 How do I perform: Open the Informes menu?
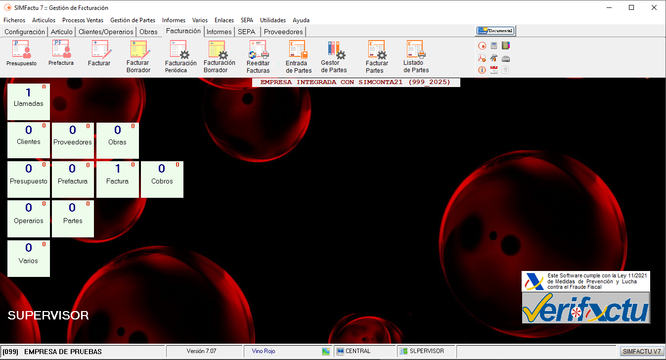[x=173, y=20]
